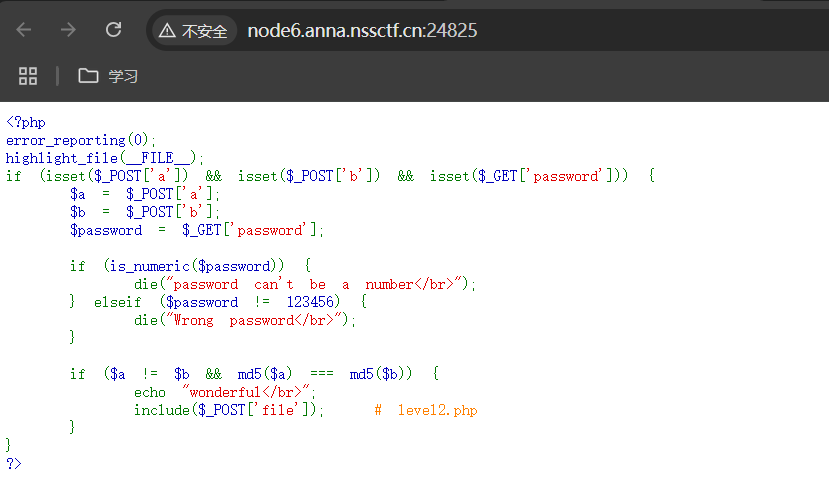Click the browser forward arrow
The image size is (829, 486).
(x=68, y=30)
